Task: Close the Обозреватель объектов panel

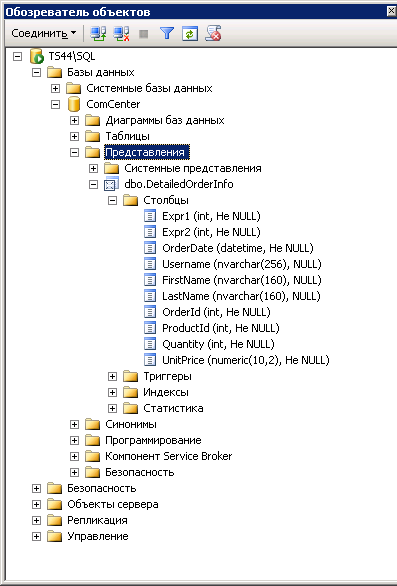Action: (391, 12)
